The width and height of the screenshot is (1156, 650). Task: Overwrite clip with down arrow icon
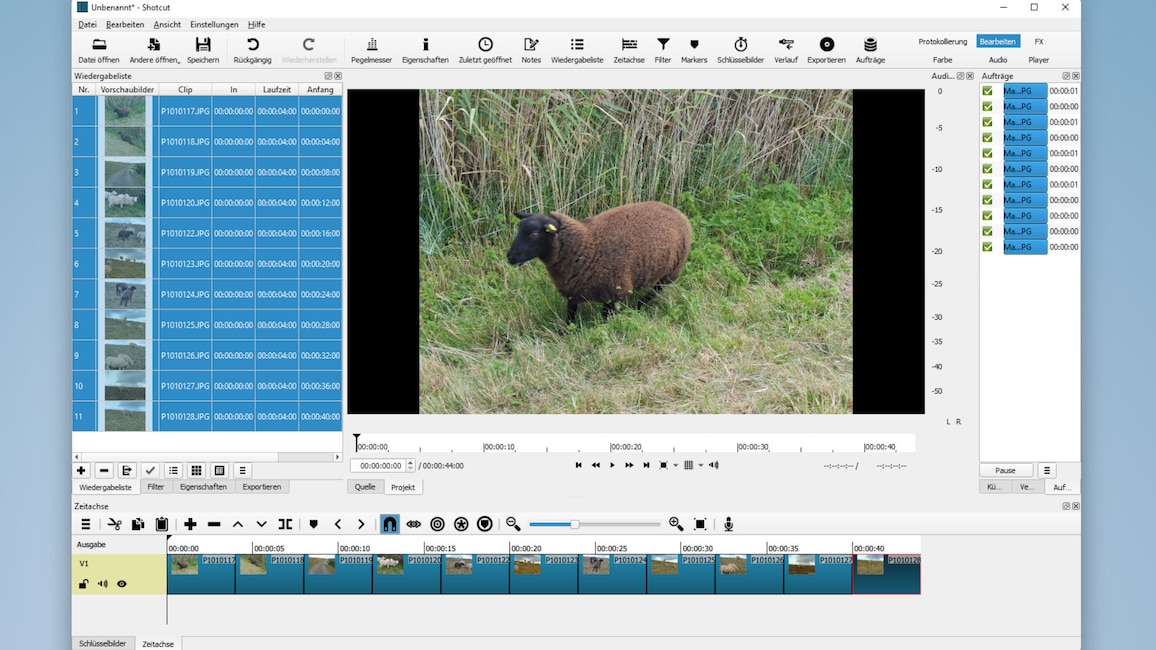[261, 524]
